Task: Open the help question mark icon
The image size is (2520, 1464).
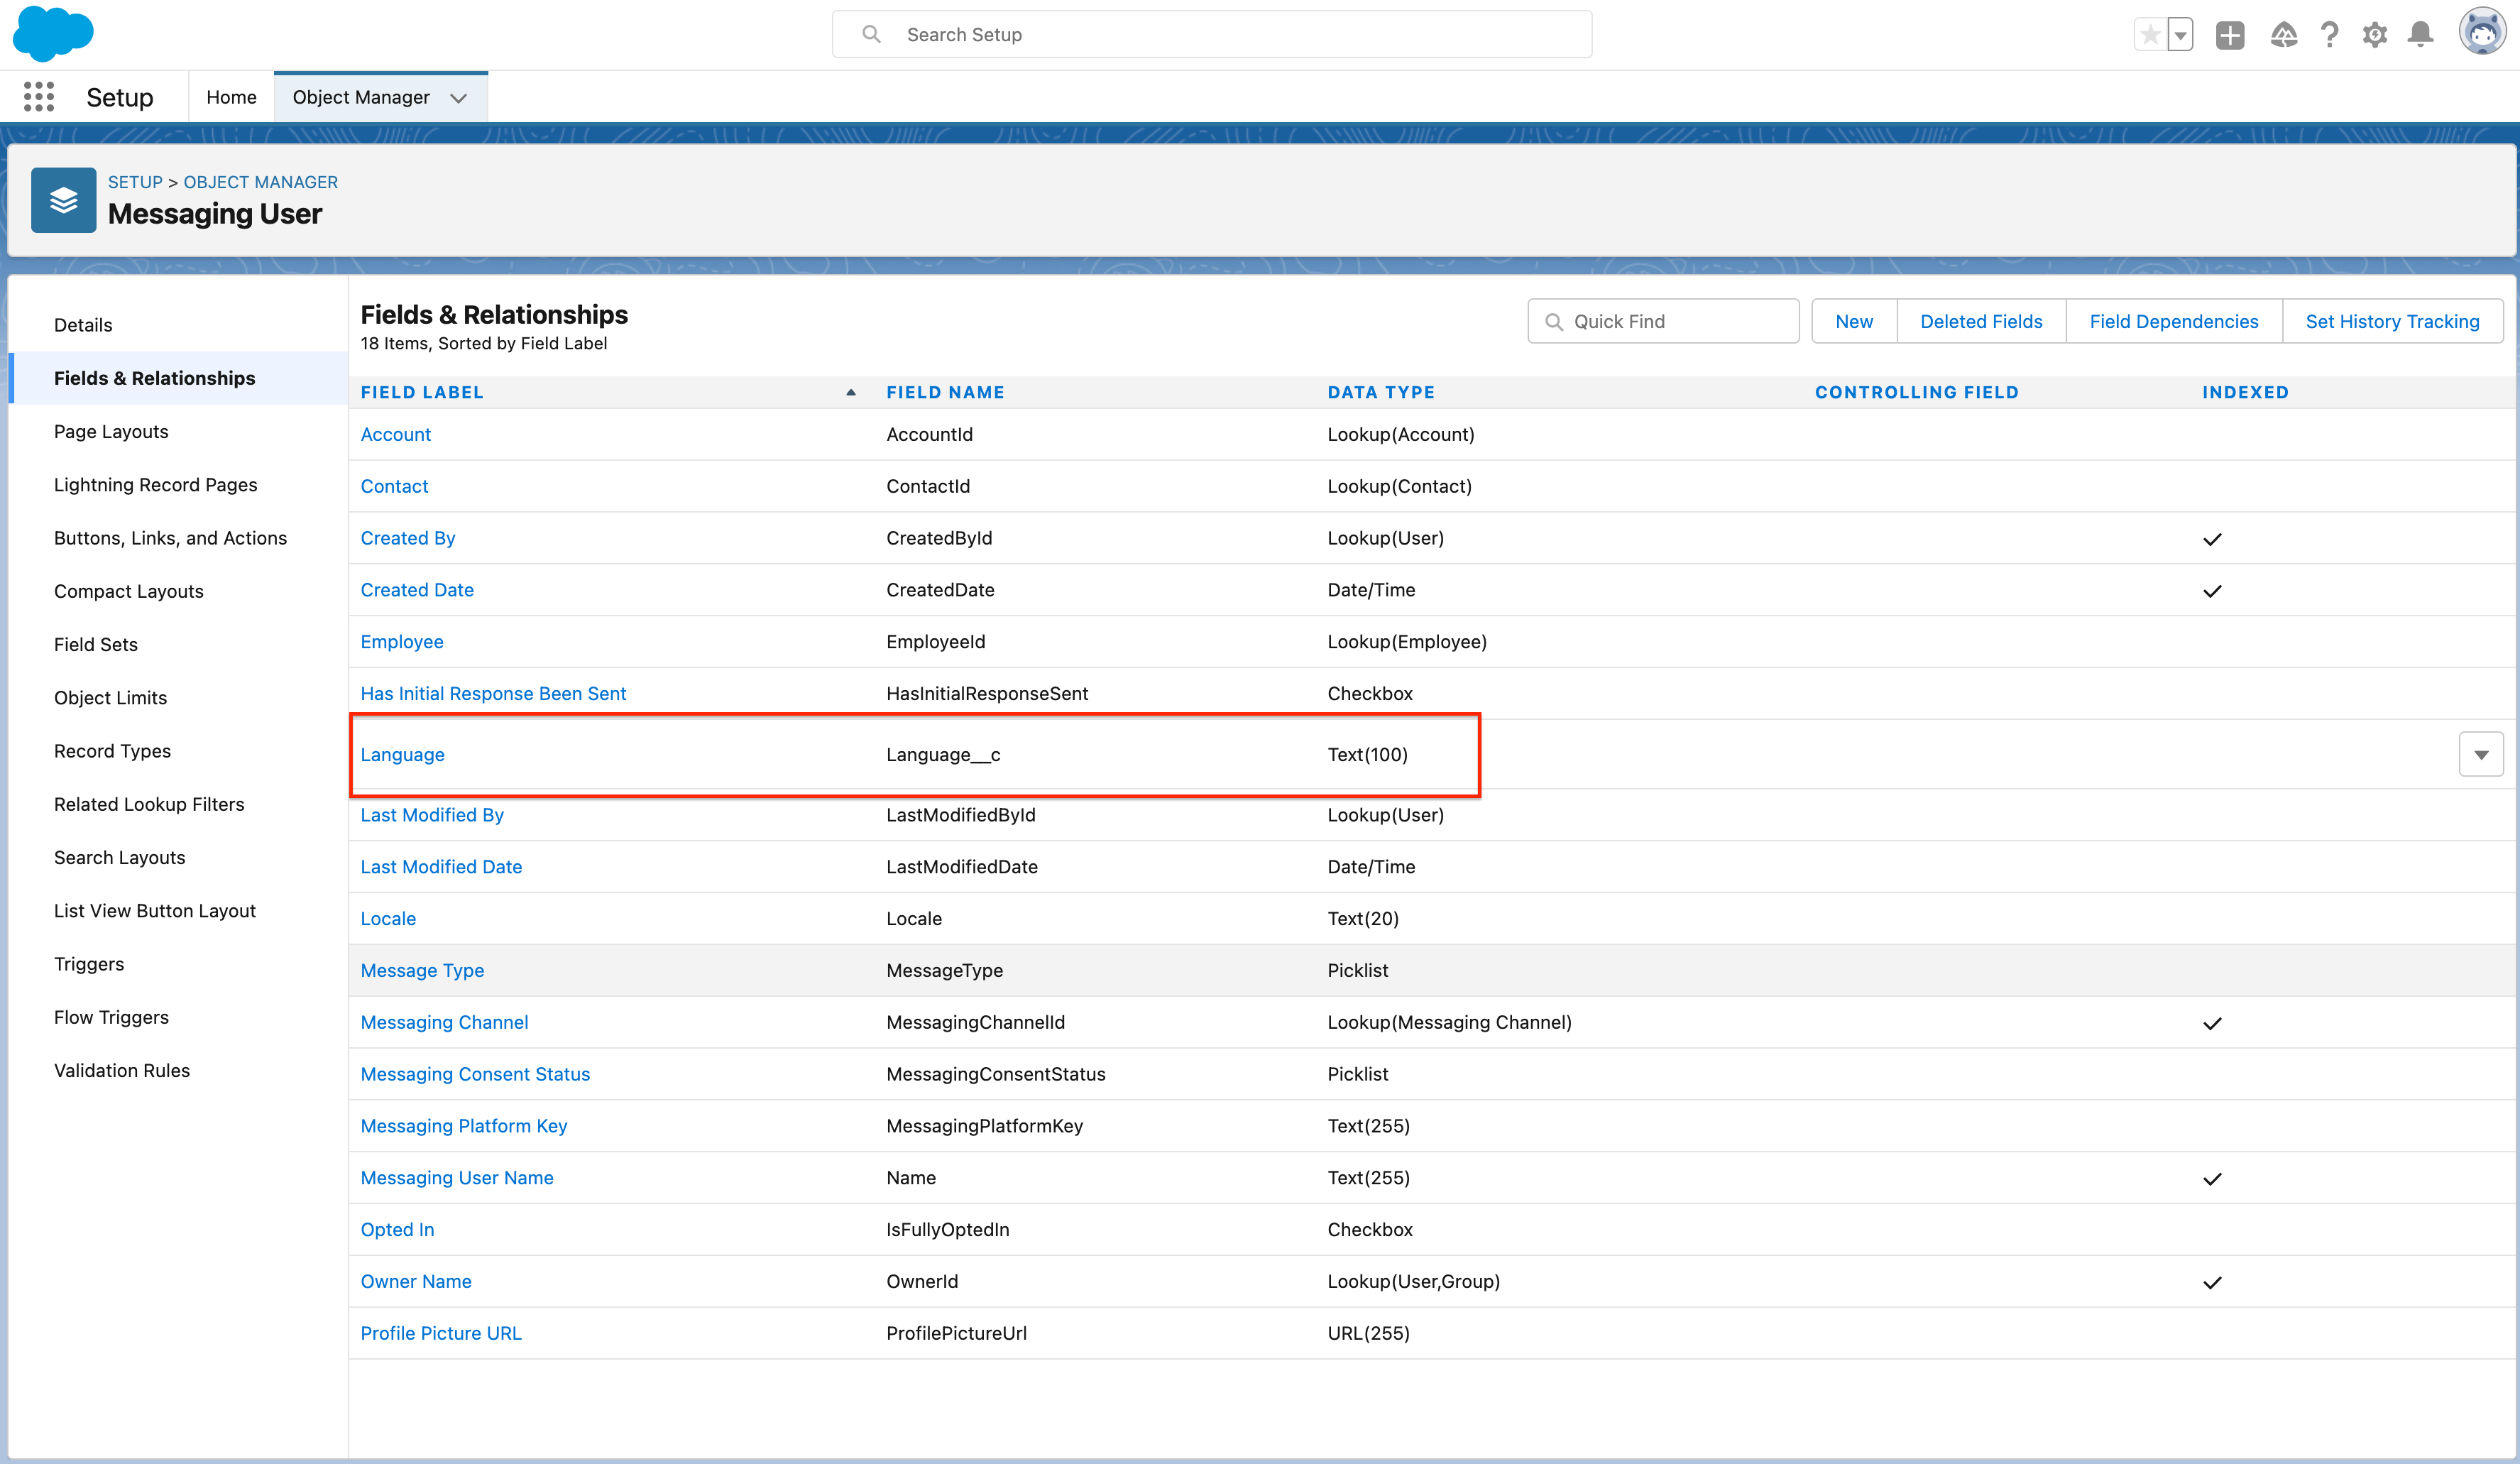Action: click(2330, 35)
